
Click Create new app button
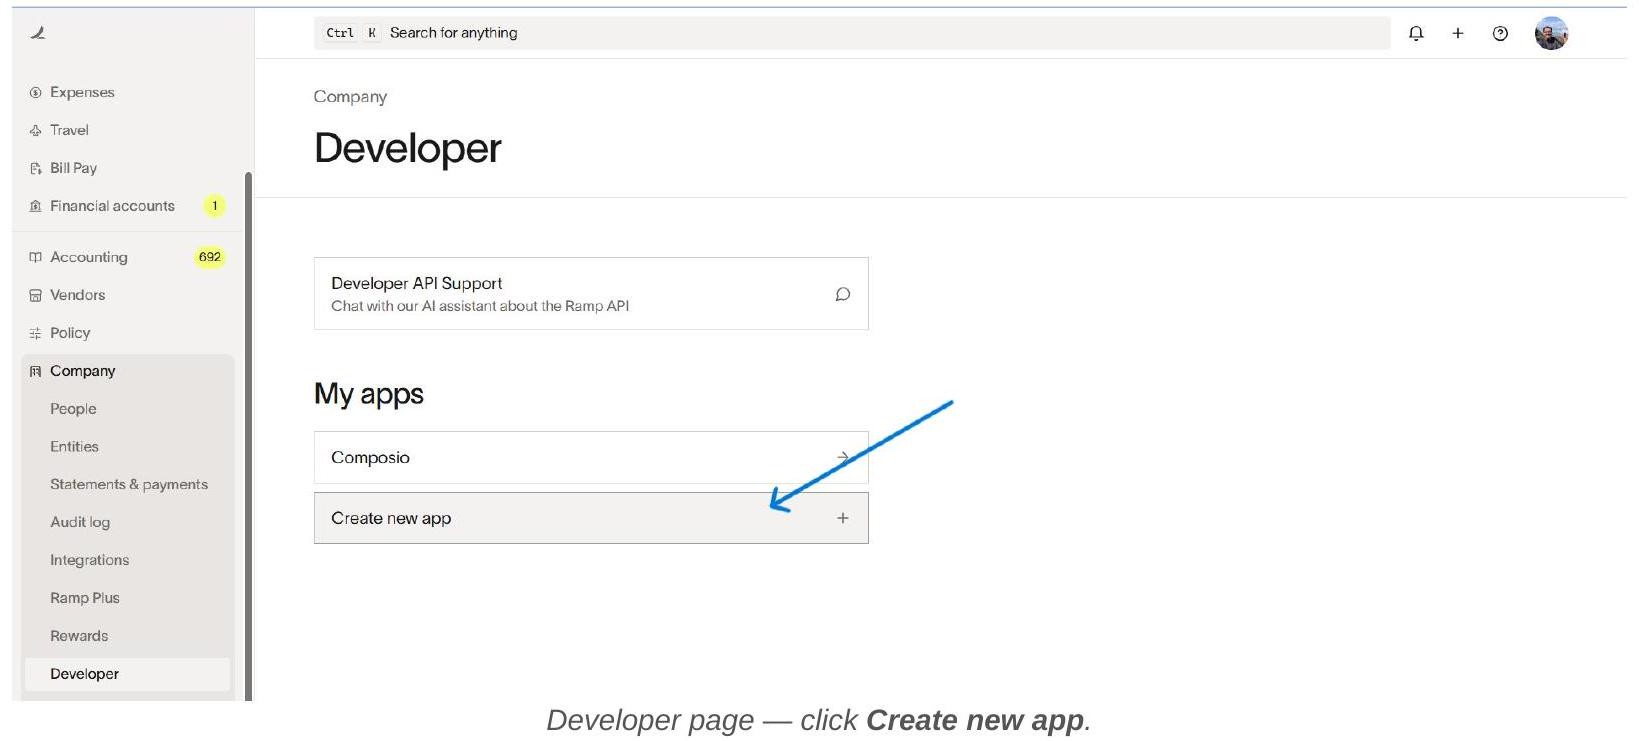(x=591, y=518)
